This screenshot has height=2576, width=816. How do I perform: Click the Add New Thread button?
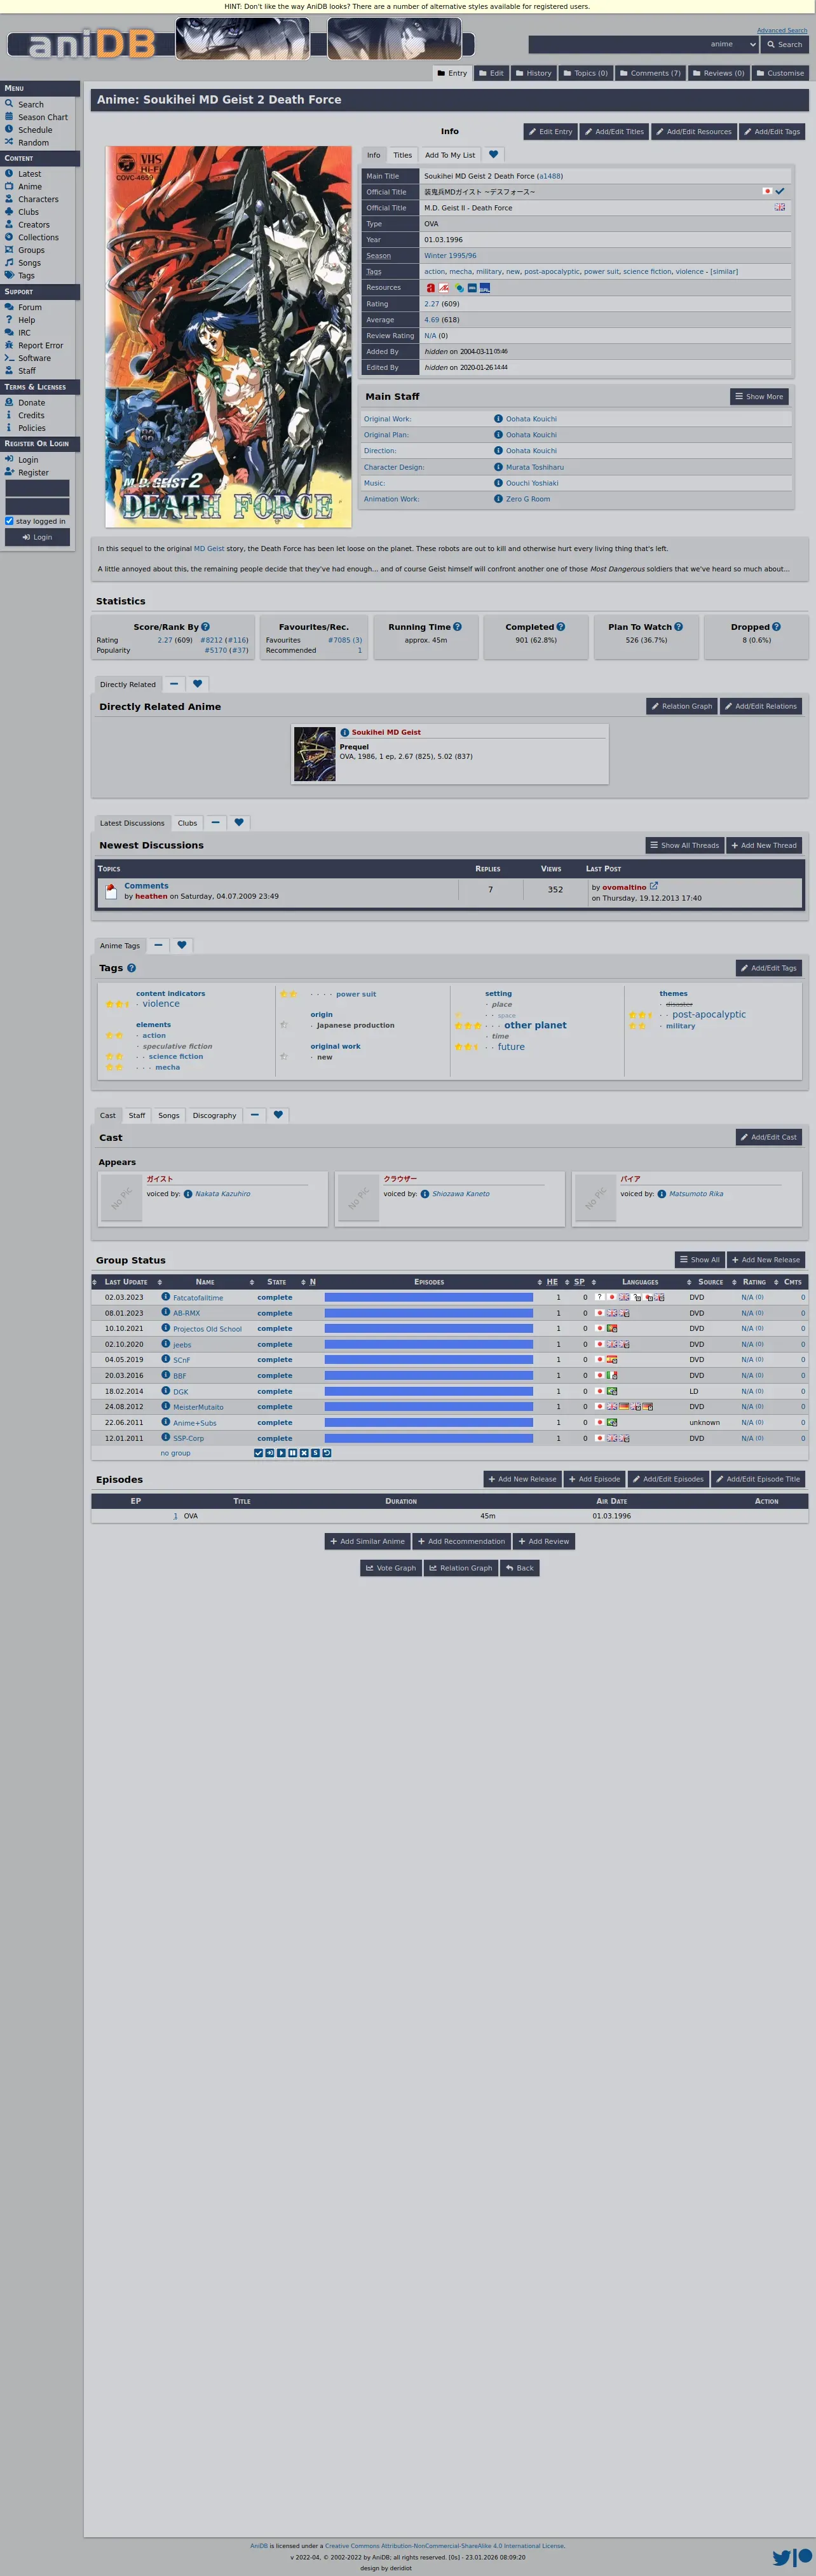point(764,845)
